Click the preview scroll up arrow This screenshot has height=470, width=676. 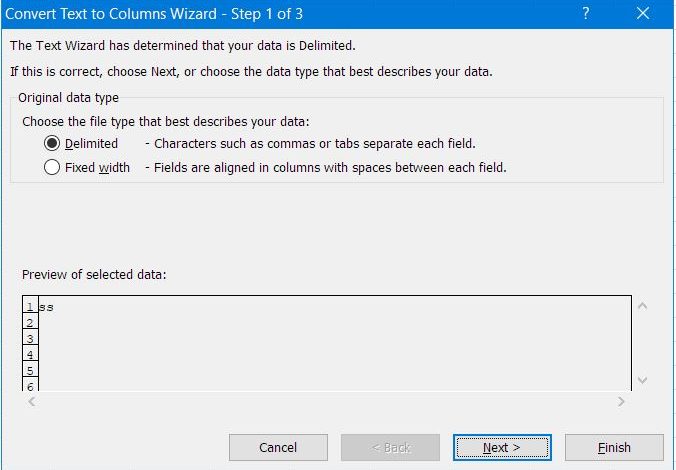pos(642,305)
